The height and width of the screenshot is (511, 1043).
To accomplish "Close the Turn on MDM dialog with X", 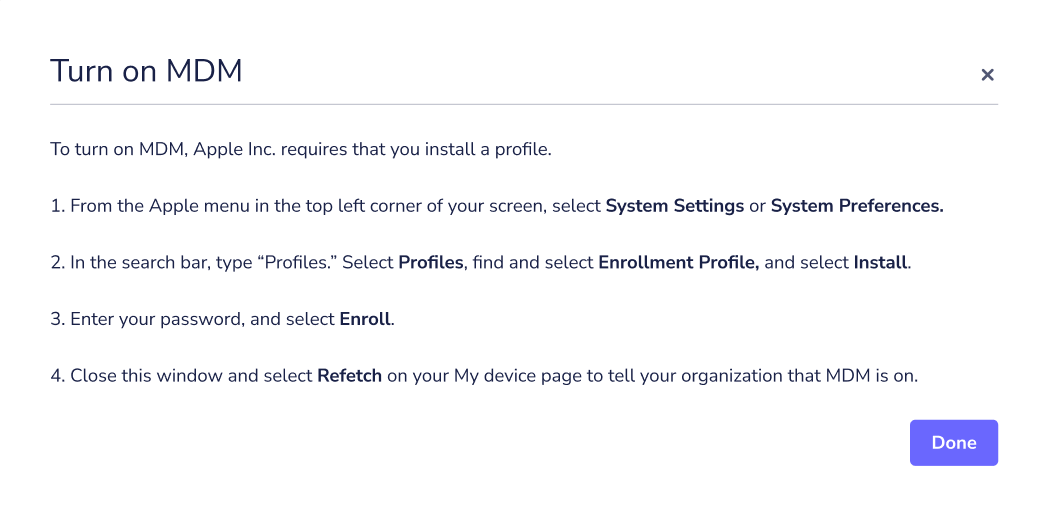I will 987,75.
